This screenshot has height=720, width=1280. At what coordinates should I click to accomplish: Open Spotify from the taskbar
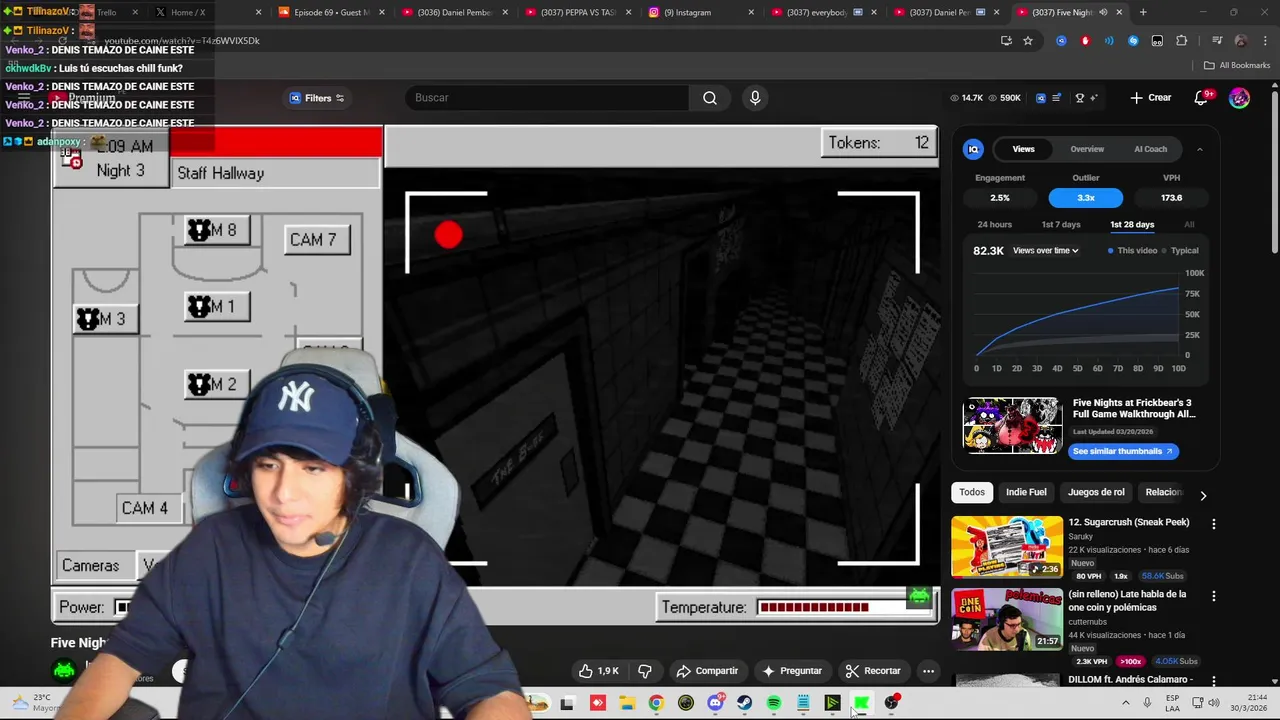click(774, 703)
